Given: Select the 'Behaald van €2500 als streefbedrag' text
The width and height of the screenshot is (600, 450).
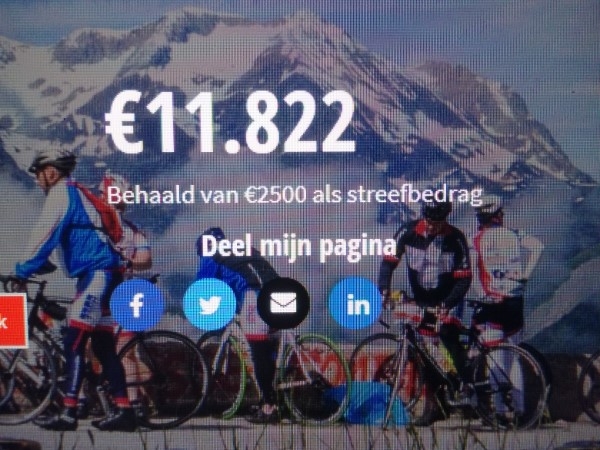Looking at the screenshot, I should 294,195.
